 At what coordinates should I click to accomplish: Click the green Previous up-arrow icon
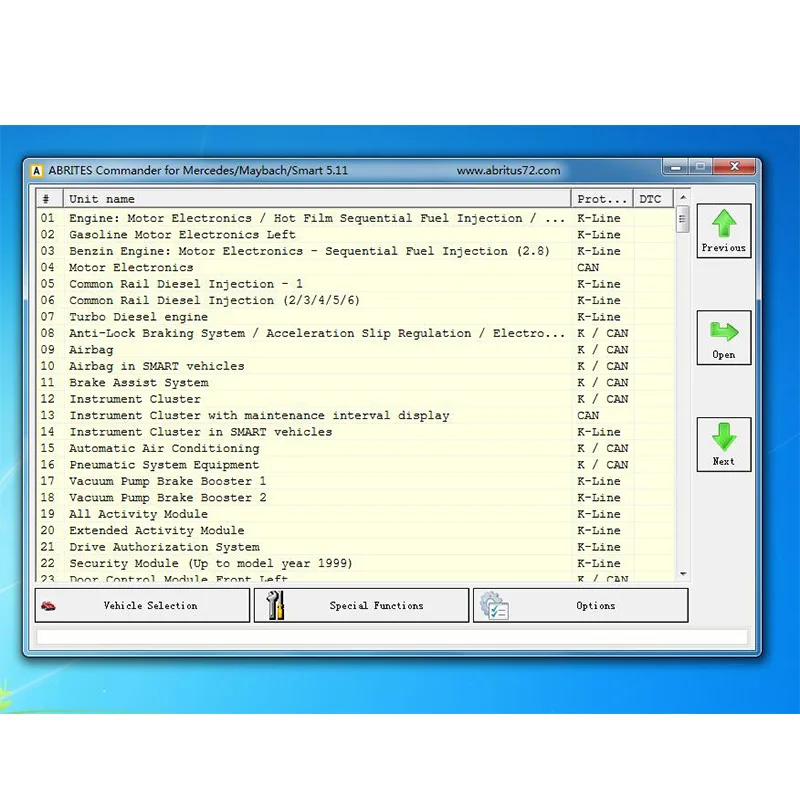click(724, 223)
